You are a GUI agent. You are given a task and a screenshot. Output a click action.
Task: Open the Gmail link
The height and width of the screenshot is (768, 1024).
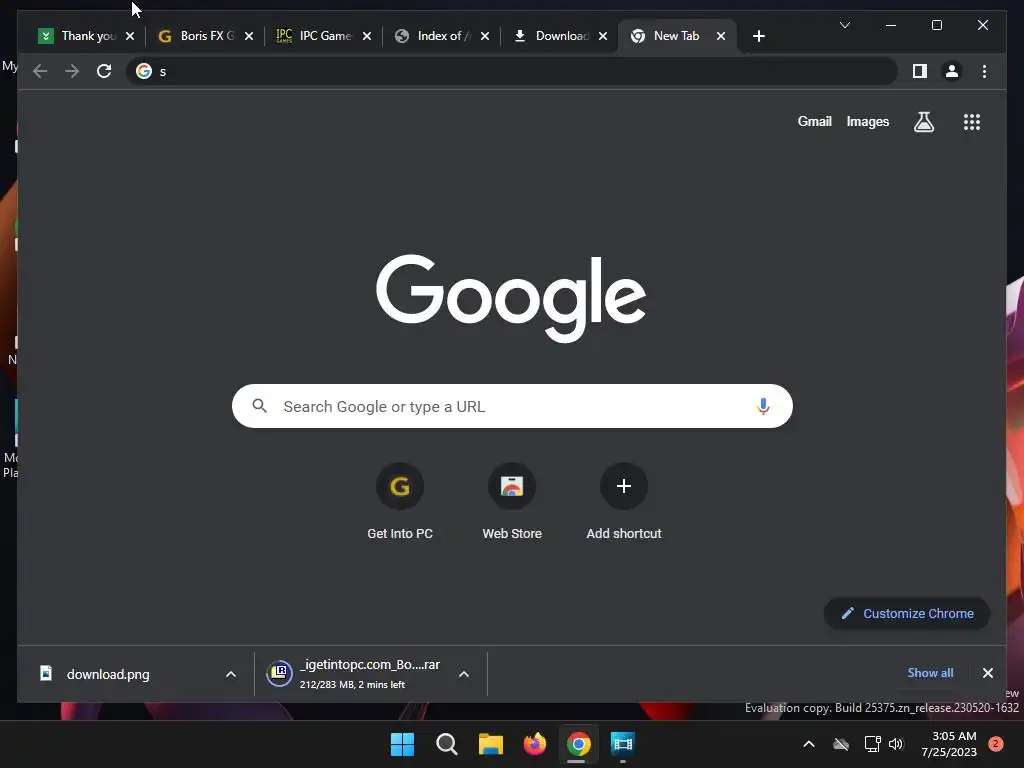814,121
